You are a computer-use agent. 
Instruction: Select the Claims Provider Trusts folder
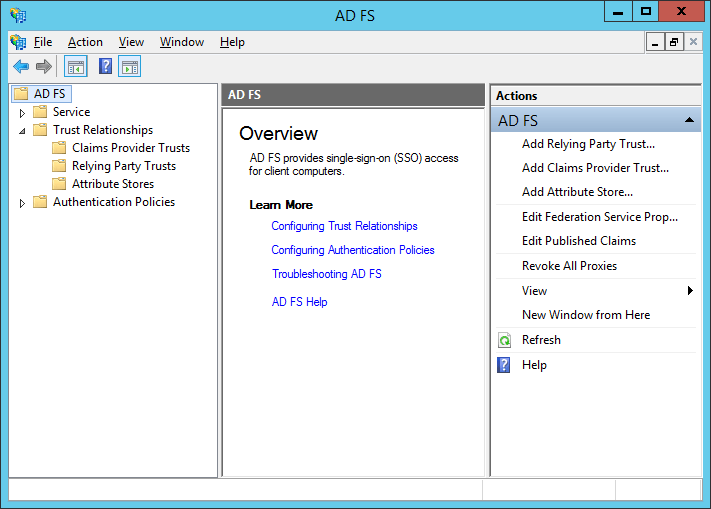click(x=130, y=148)
